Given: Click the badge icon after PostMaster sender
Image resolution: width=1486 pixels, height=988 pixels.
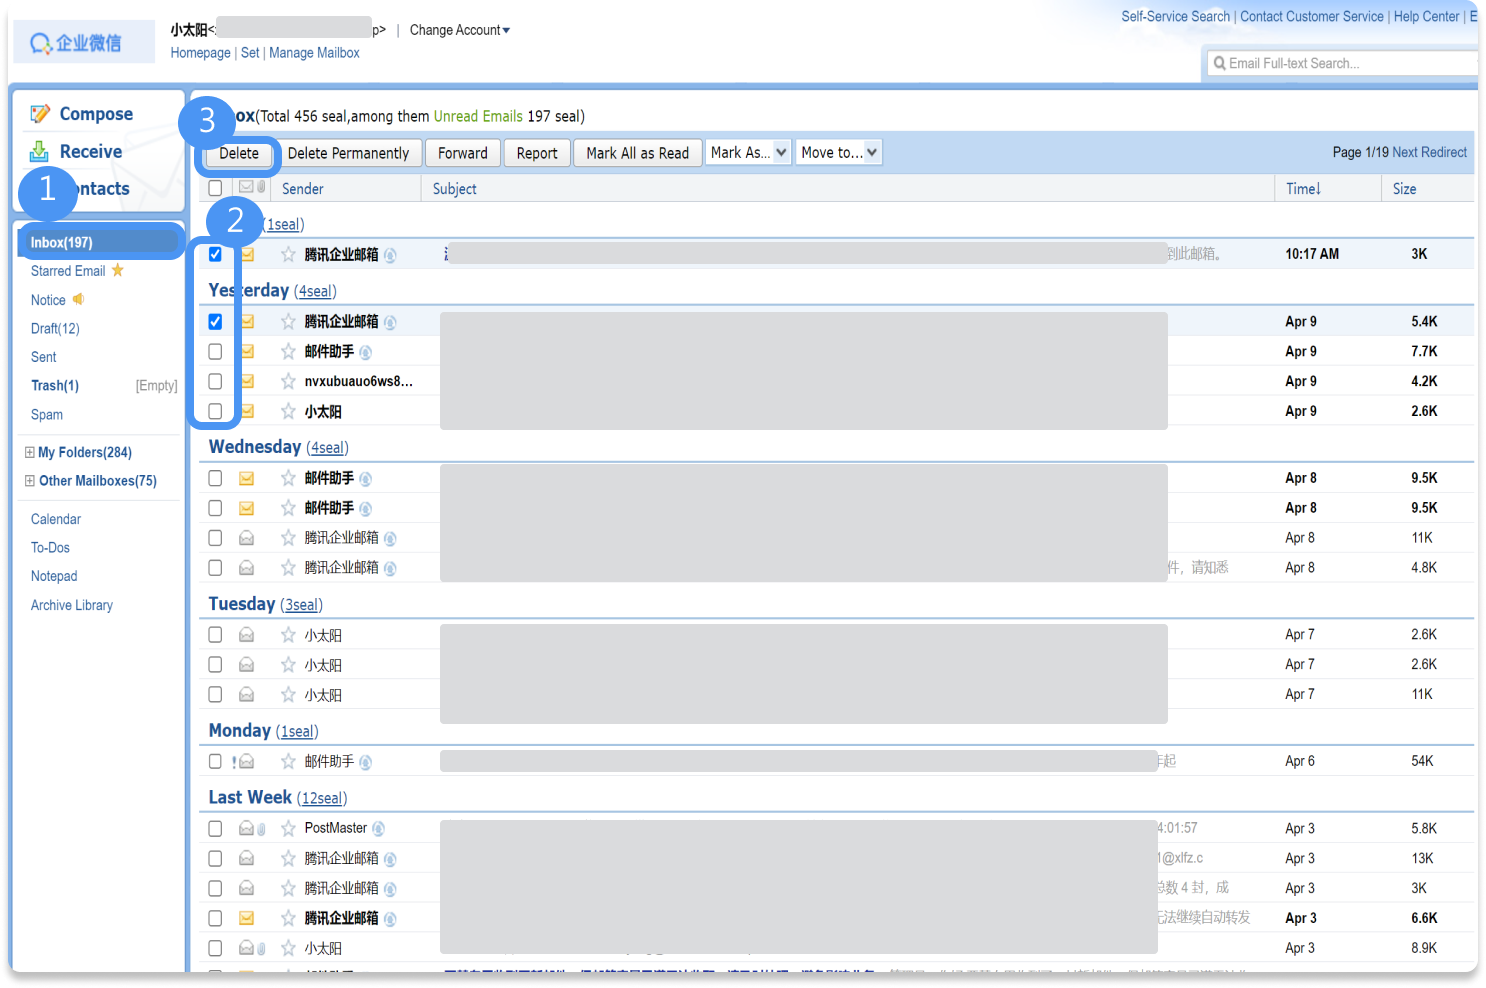Looking at the screenshot, I should pos(378,828).
